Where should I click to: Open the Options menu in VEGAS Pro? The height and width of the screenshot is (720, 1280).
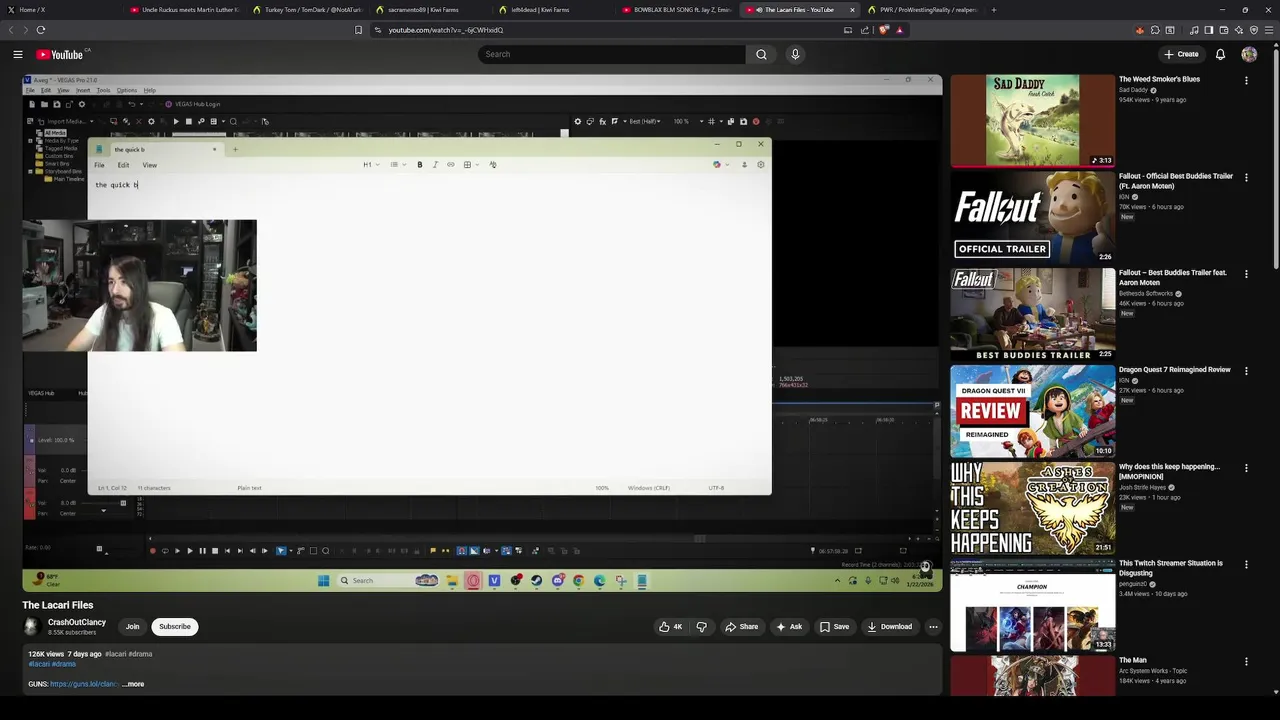point(126,90)
